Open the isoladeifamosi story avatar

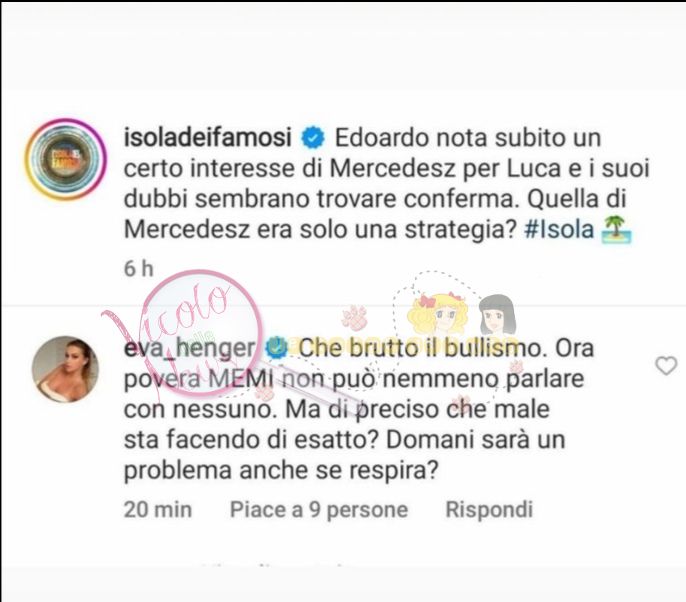coord(66,159)
